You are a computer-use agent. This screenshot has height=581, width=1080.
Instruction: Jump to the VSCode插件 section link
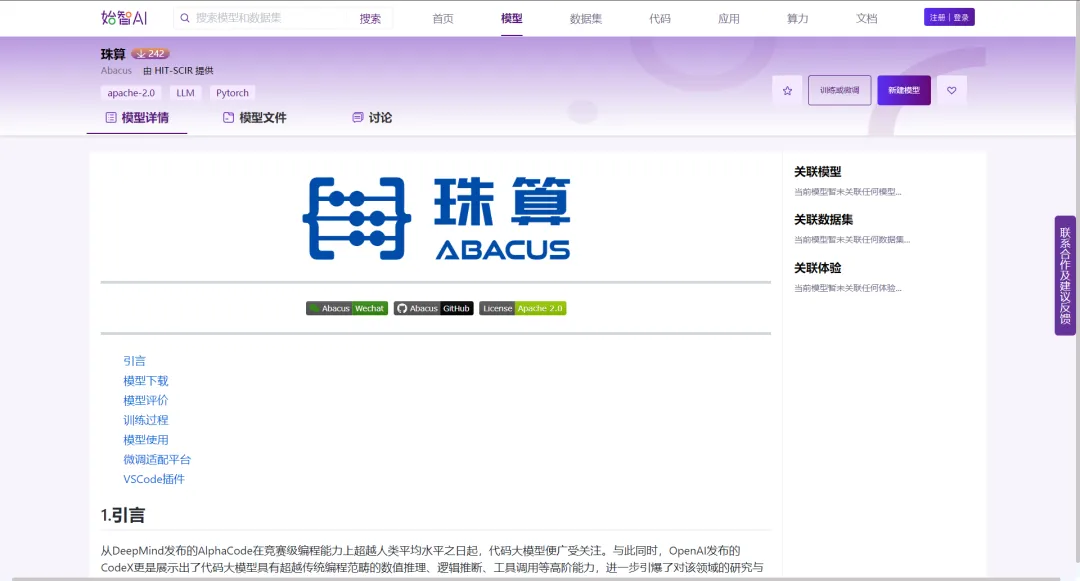click(x=154, y=479)
